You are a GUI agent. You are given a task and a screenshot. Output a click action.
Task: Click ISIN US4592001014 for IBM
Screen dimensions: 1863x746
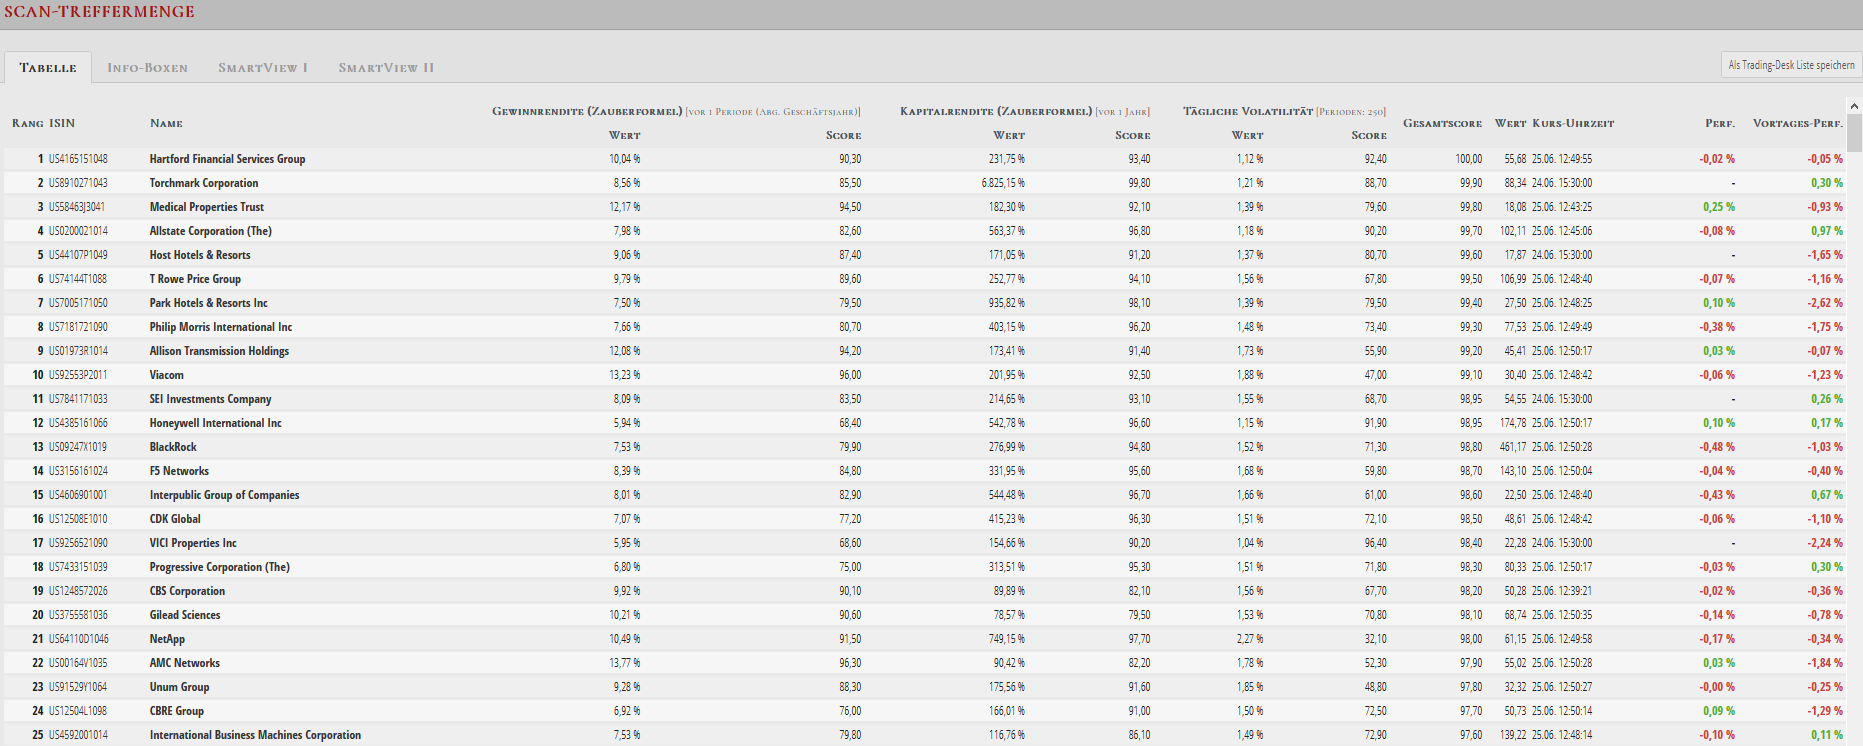(x=78, y=735)
